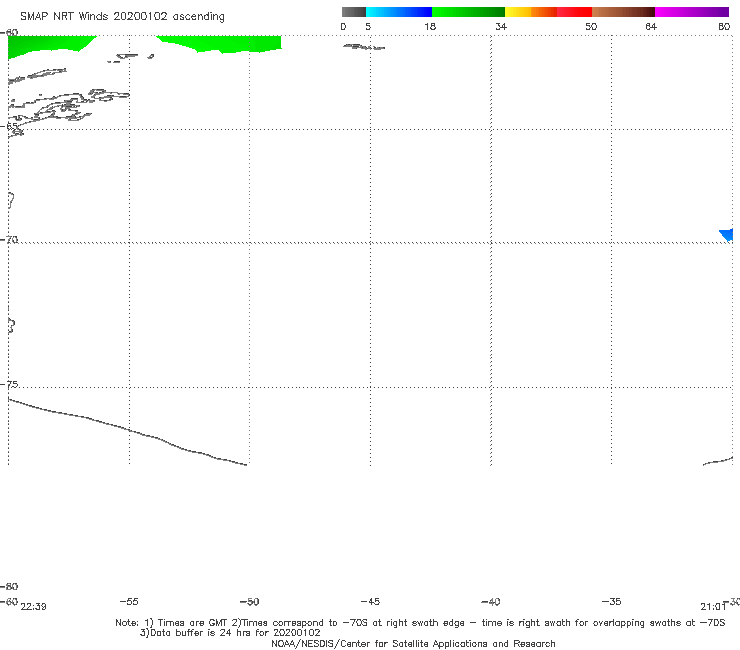The image size is (740, 650).
Task: Select the green segment of the color bar
Action: coord(468,12)
